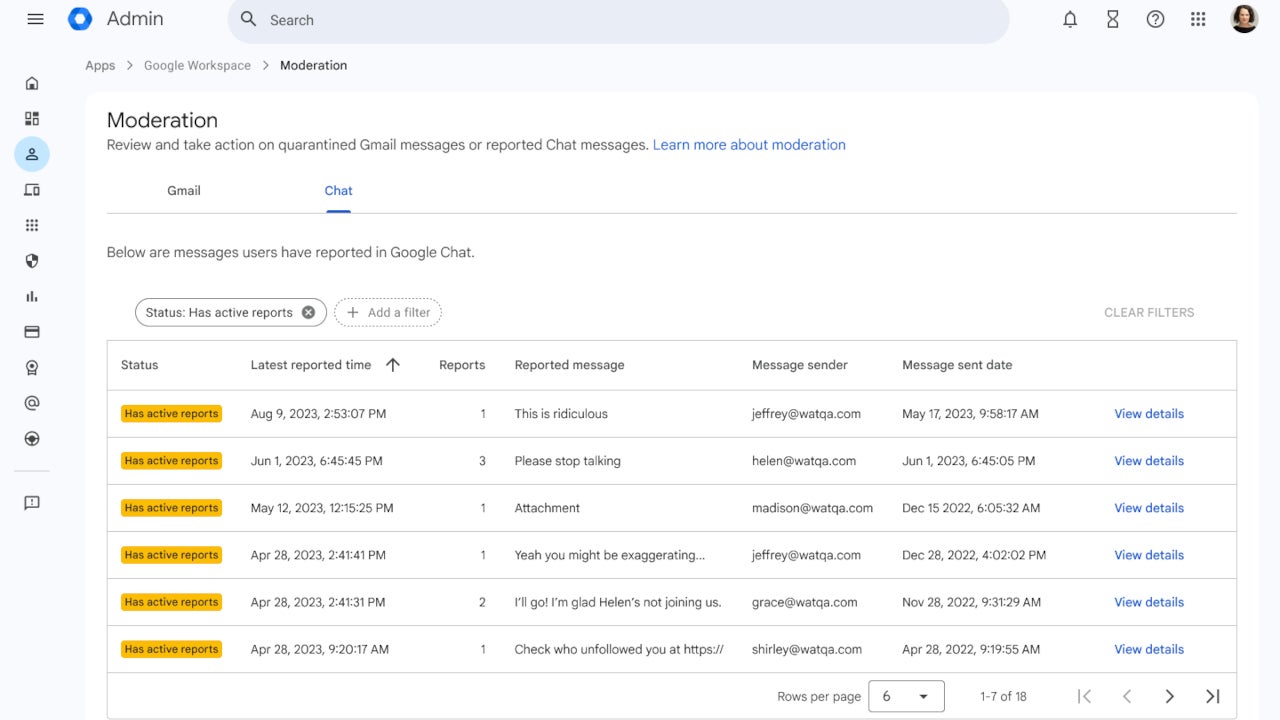
Task: View details for the Attachment message
Action: coord(1149,508)
